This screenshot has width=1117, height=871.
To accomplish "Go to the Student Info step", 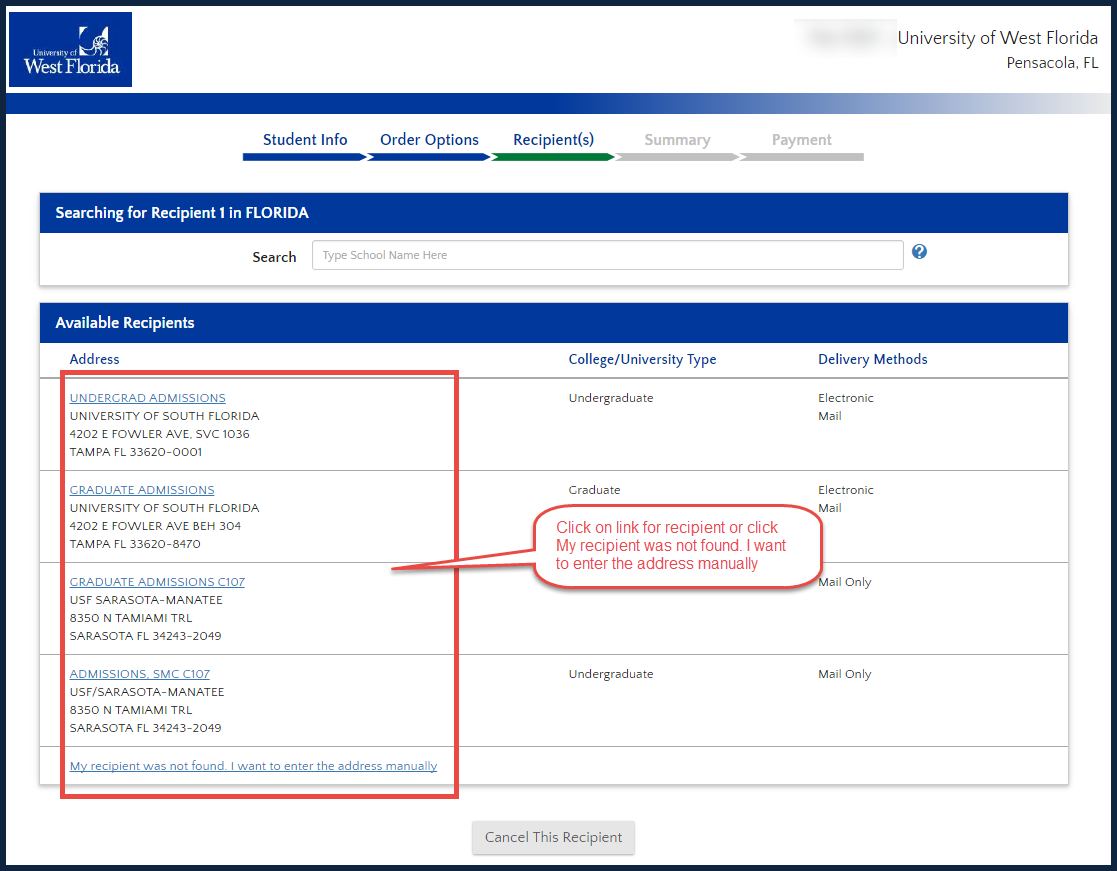I will 305,140.
